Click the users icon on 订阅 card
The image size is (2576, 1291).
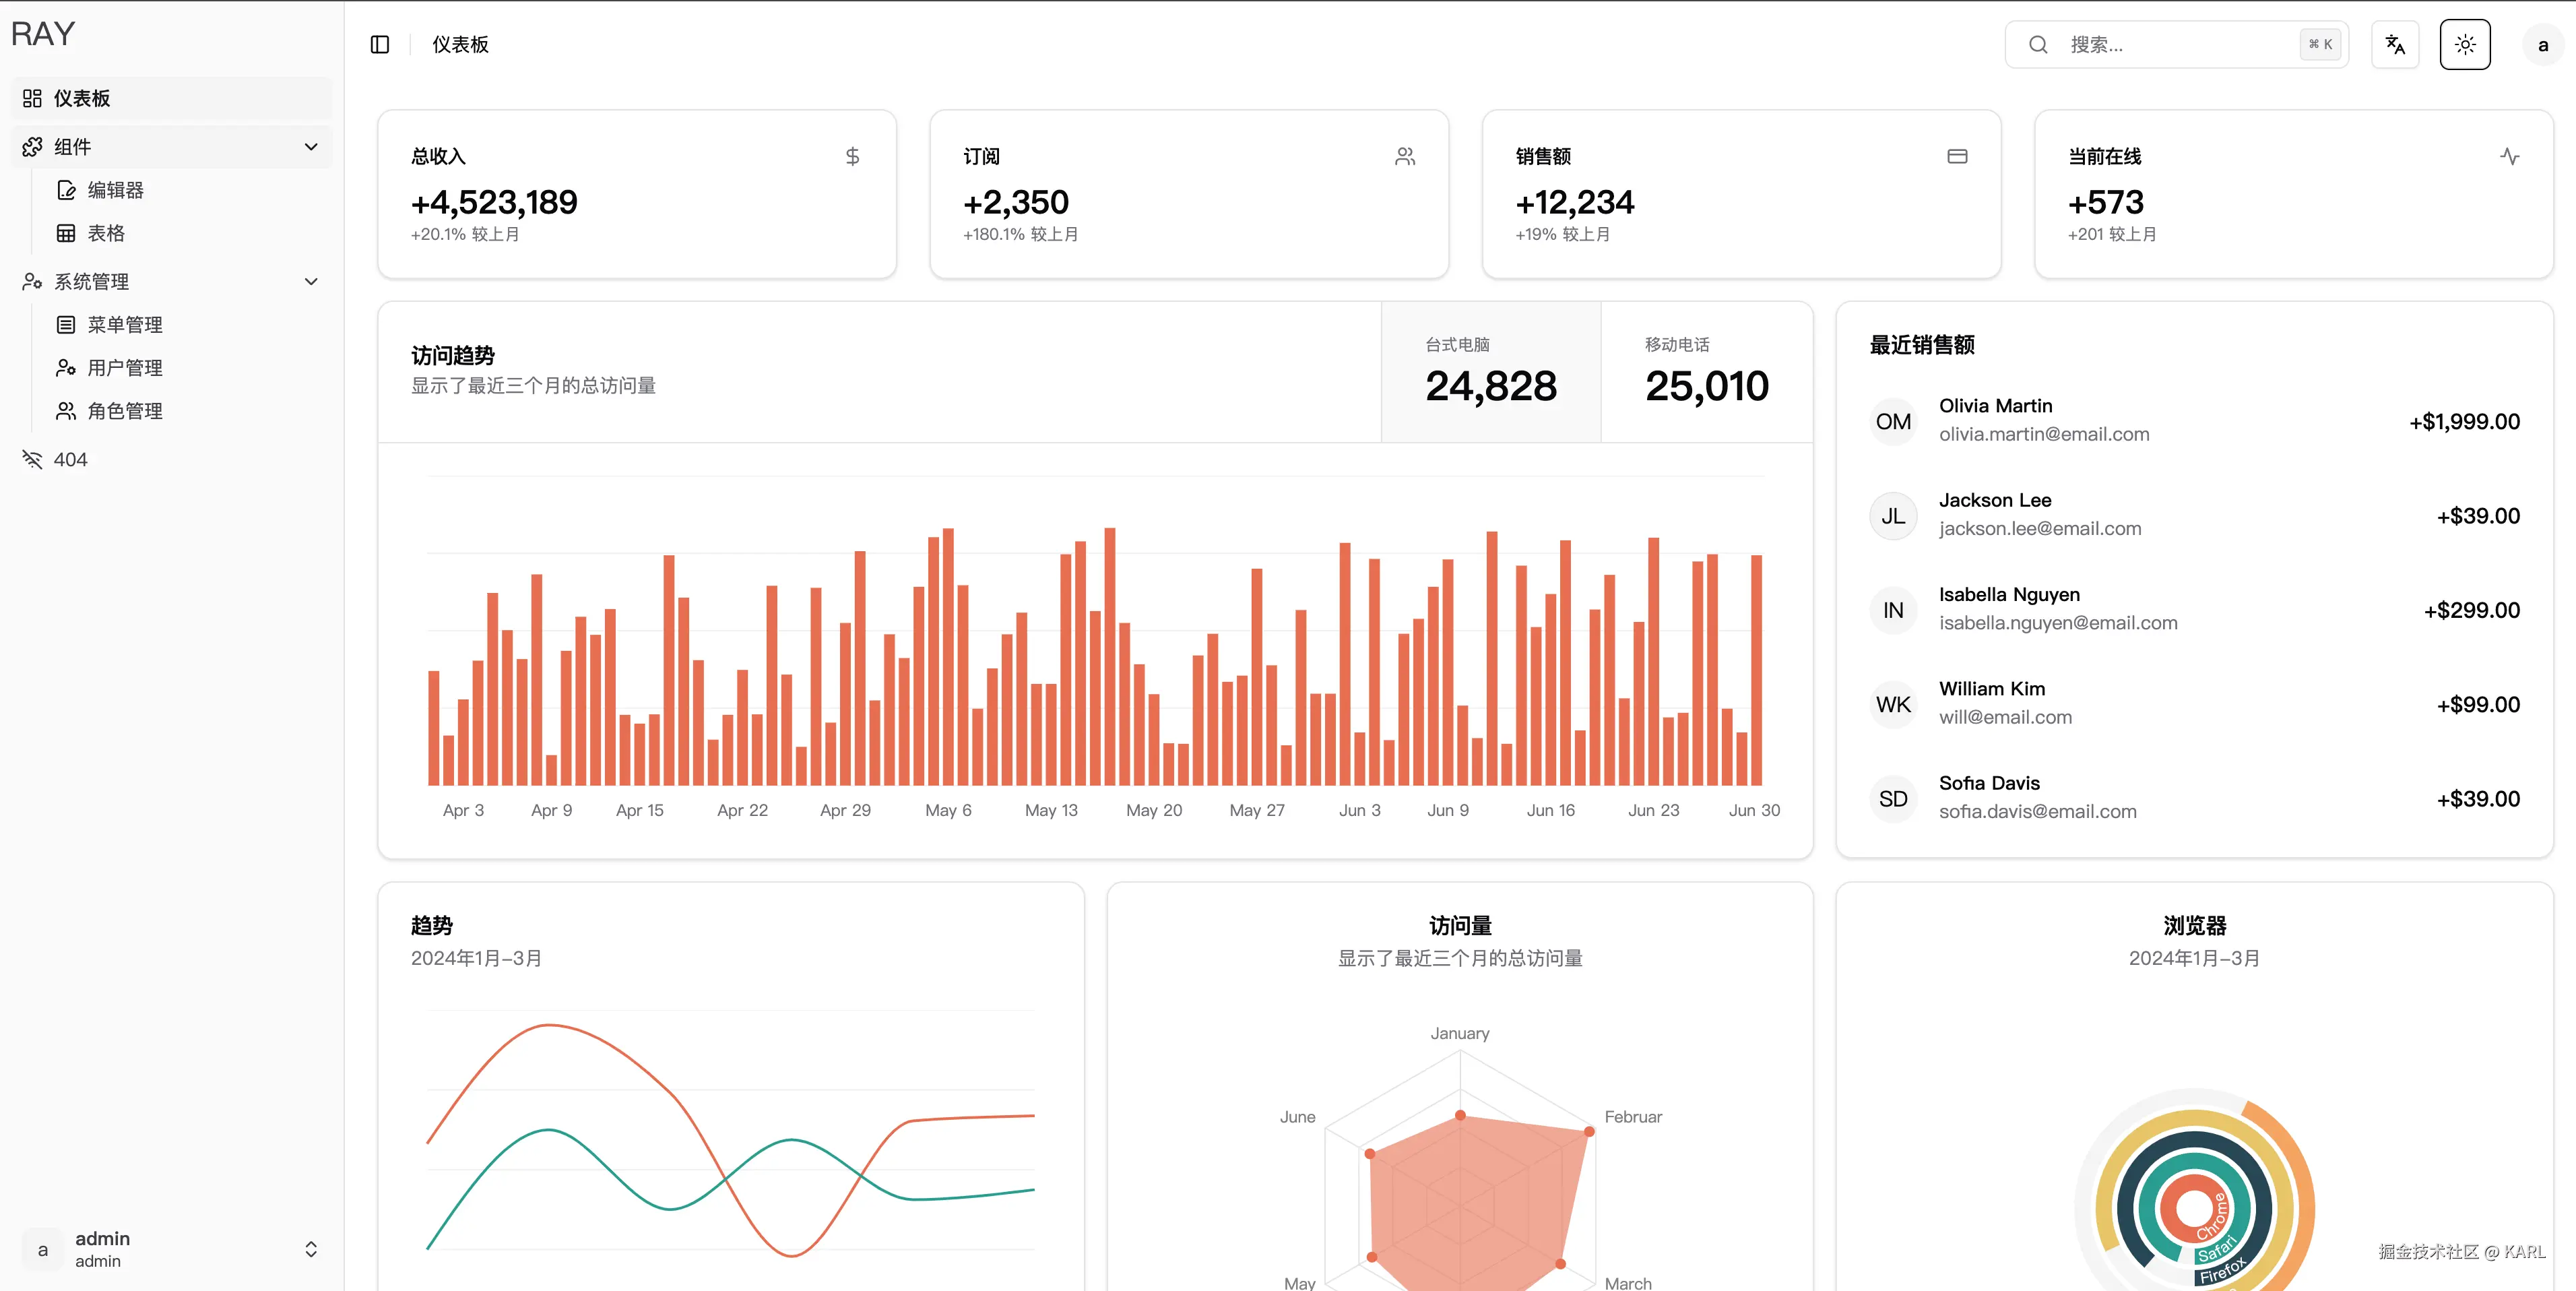coord(1405,156)
